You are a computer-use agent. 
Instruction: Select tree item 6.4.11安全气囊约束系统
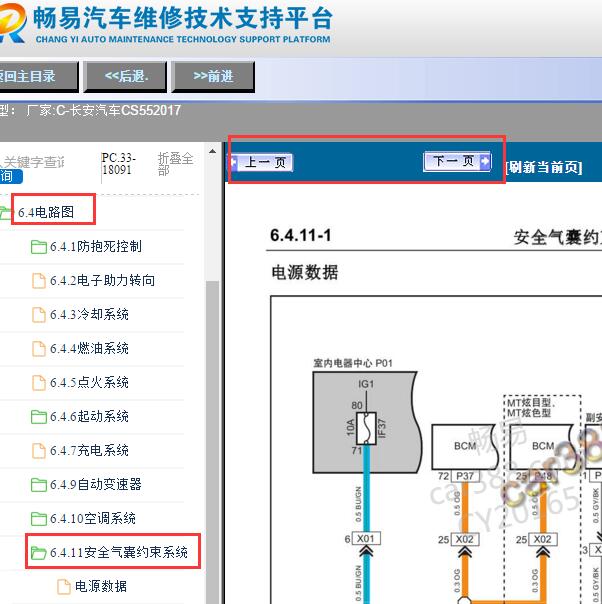pos(119,552)
